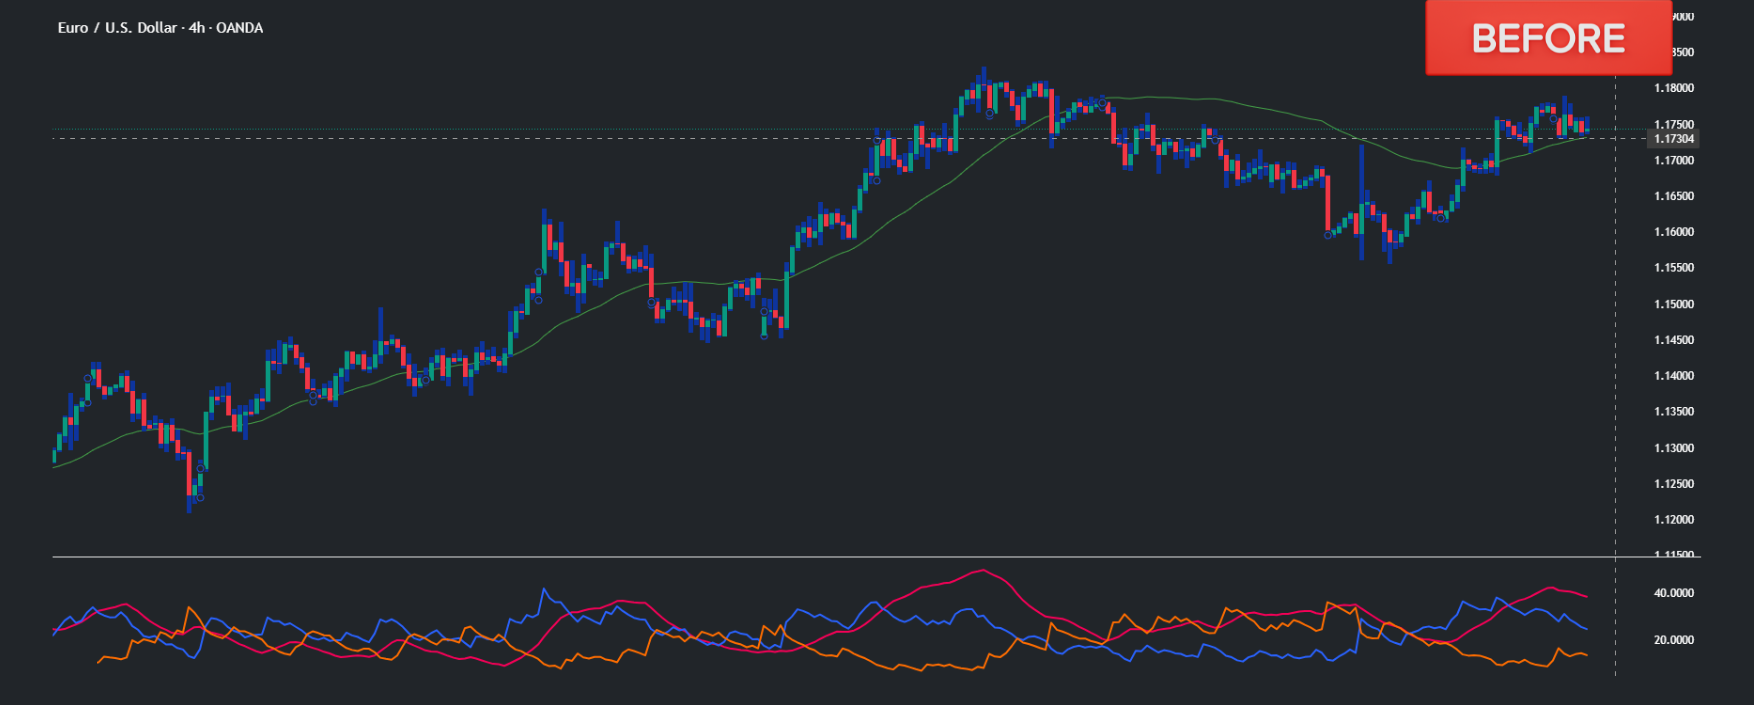Click the left start of the green moving average
This screenshot has height=705, width=1754.
pyautogui.click(x=54, y=466)
